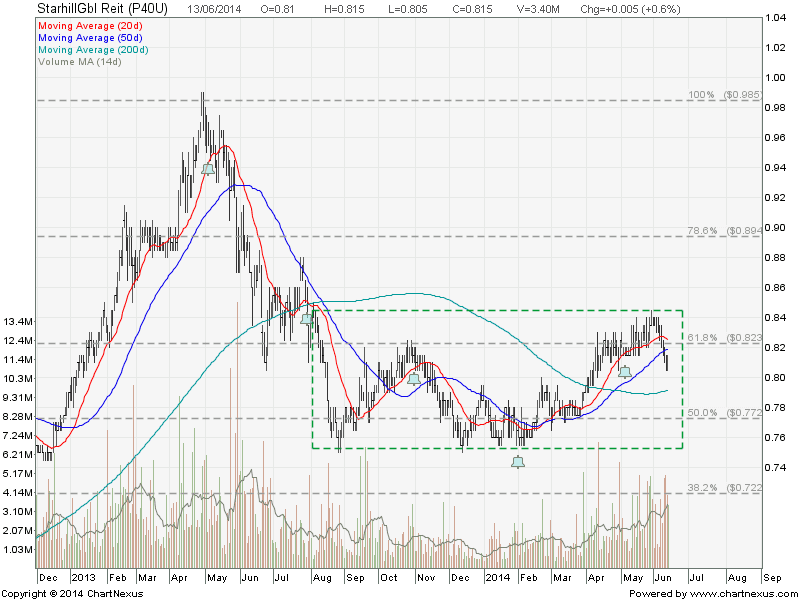Click the 2013 year label on the time axis
This screenshot has height=600, width=800.
(x=83, y=578)
